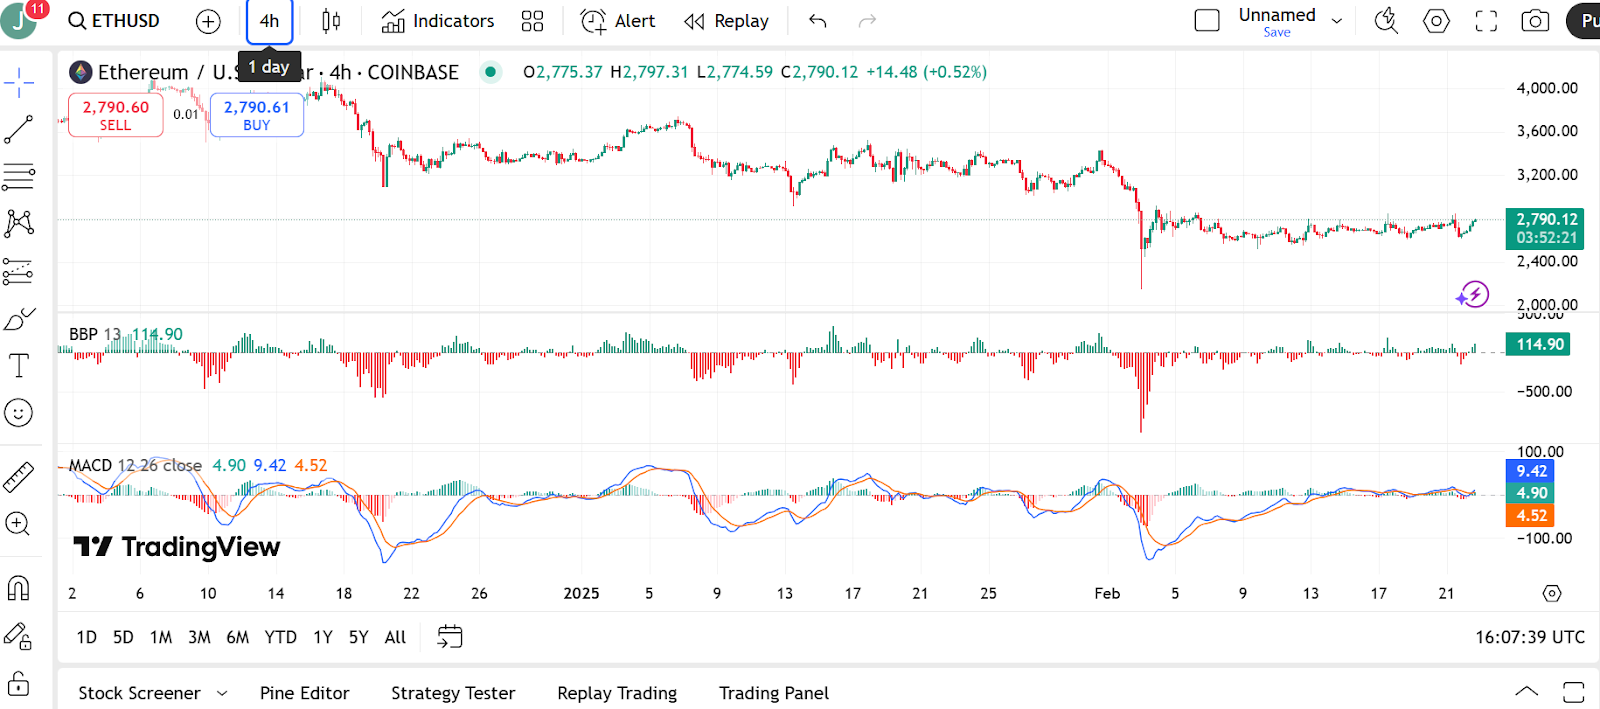The height and width of the screenshot is (709, 1600).
Task: Create a new Alert
Action: 618,21
